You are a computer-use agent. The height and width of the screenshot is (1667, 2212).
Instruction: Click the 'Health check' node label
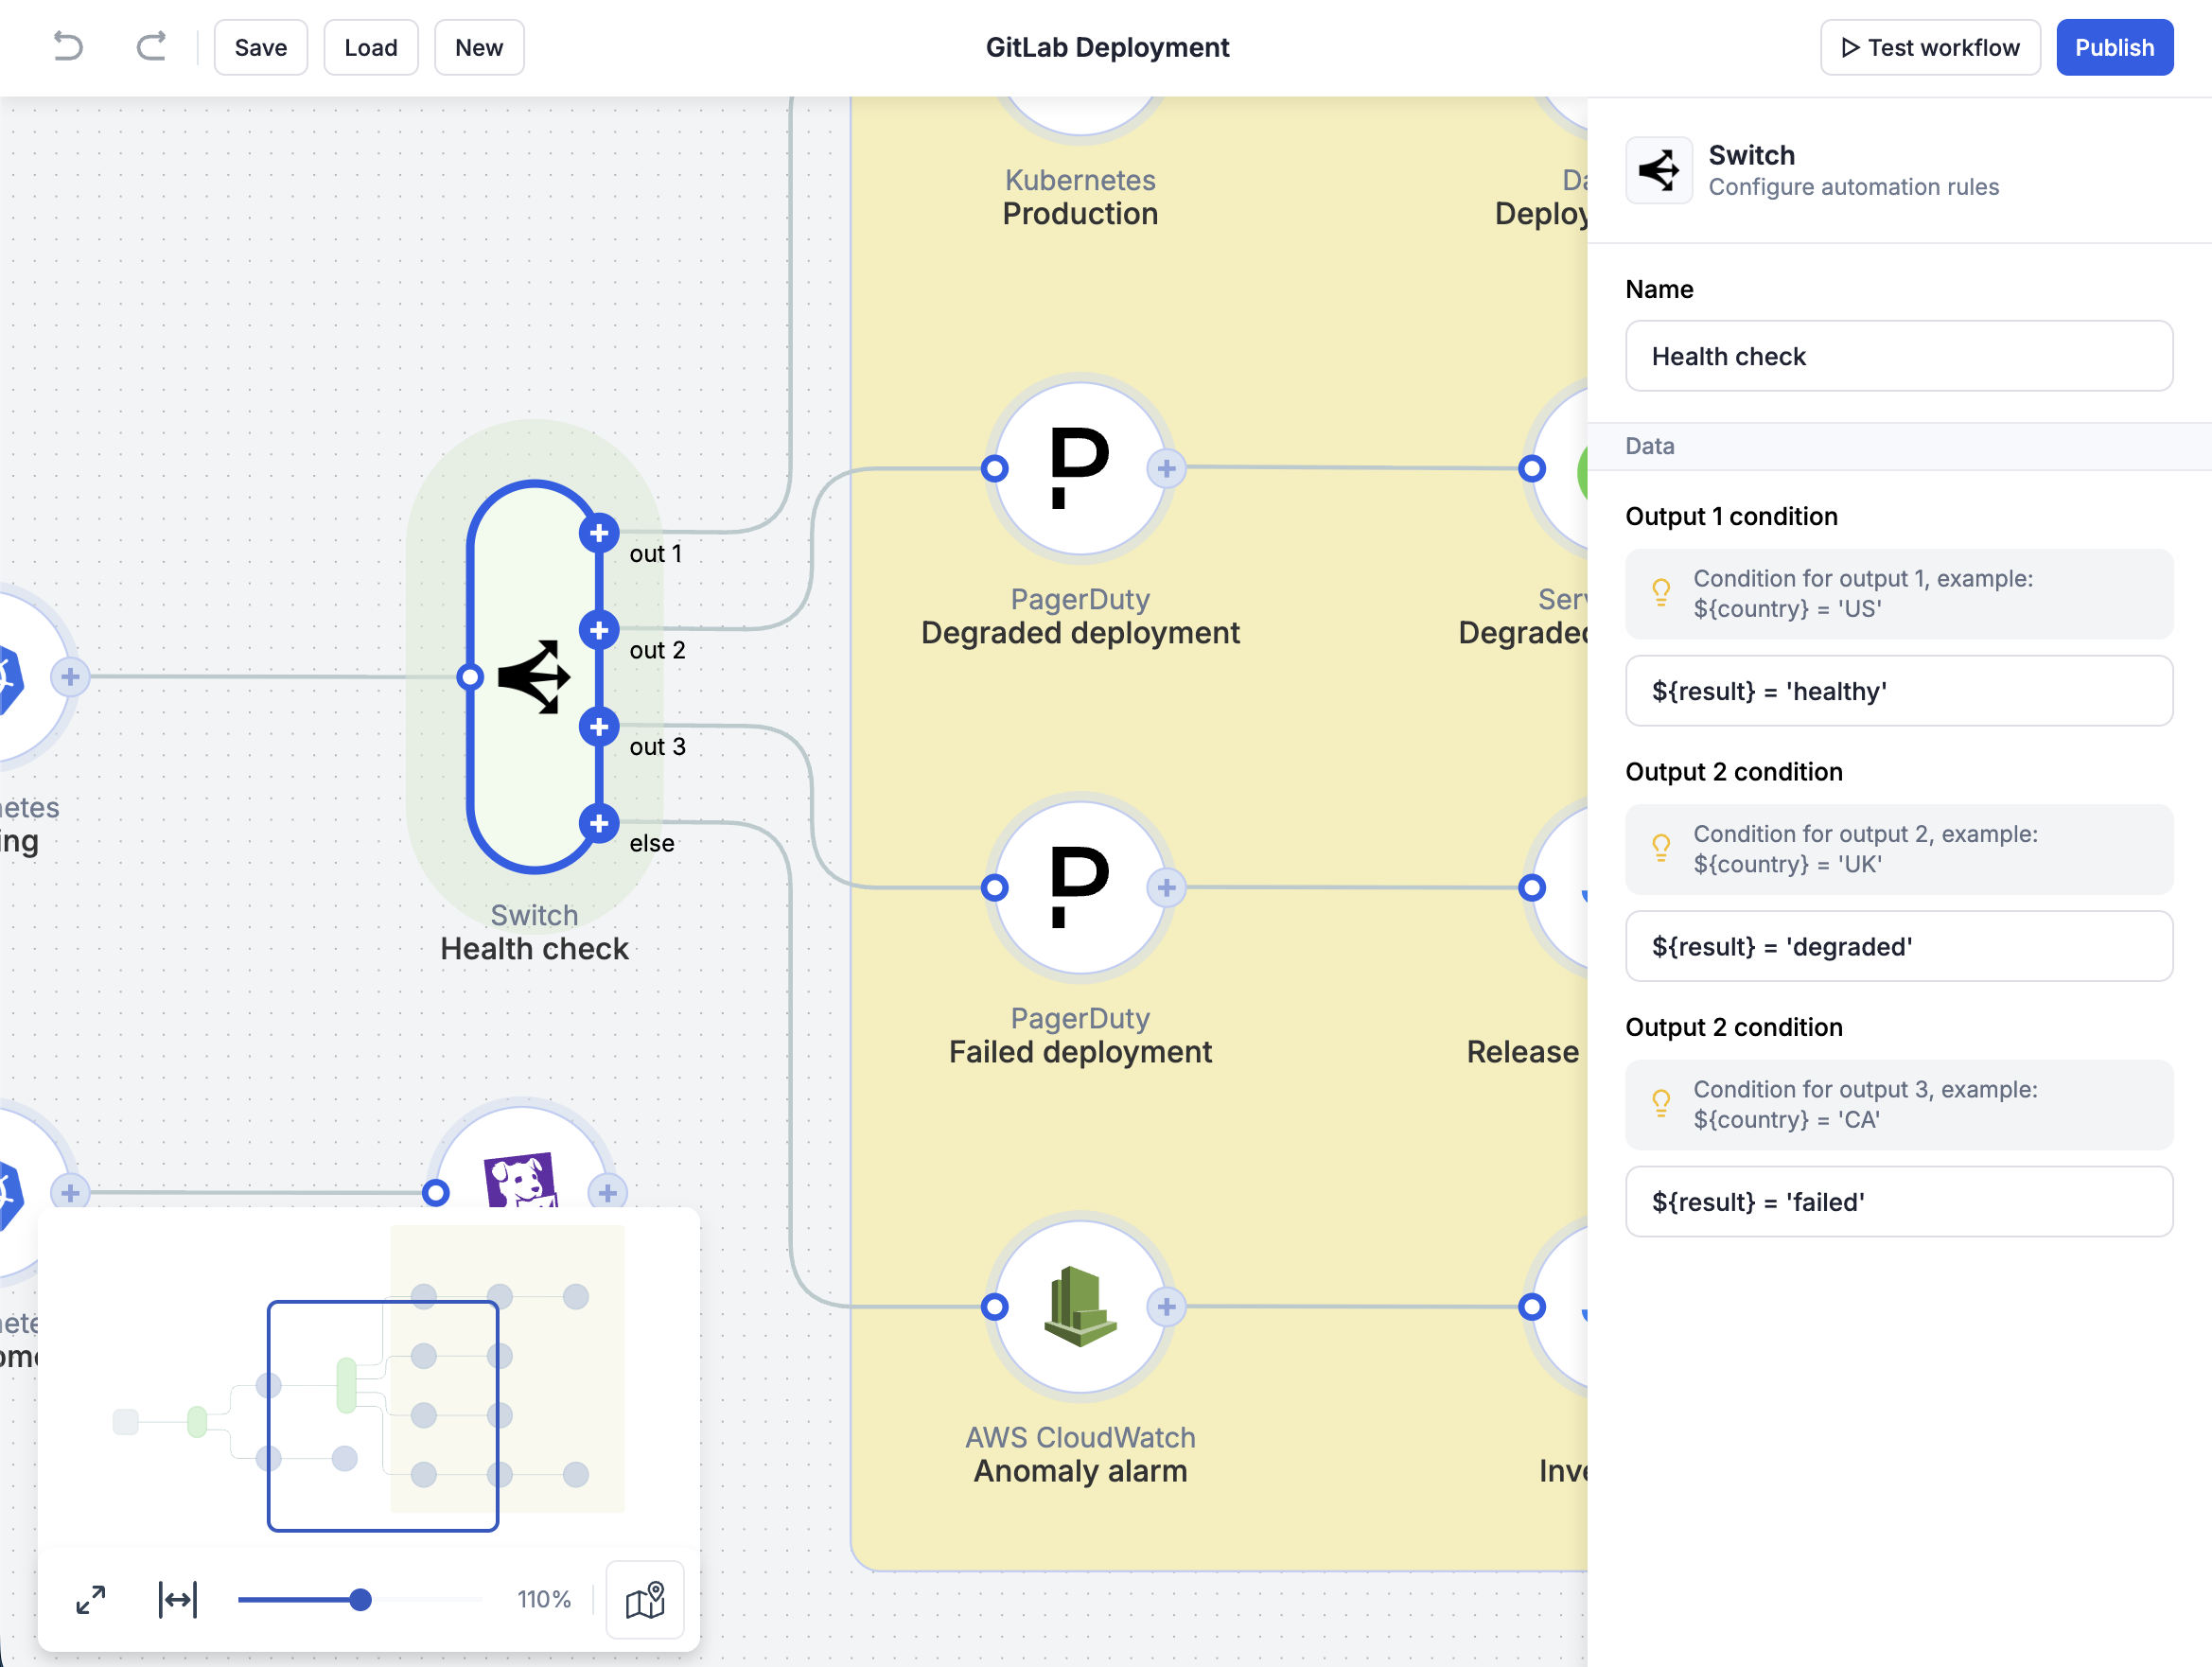click(x=534, y=948)
